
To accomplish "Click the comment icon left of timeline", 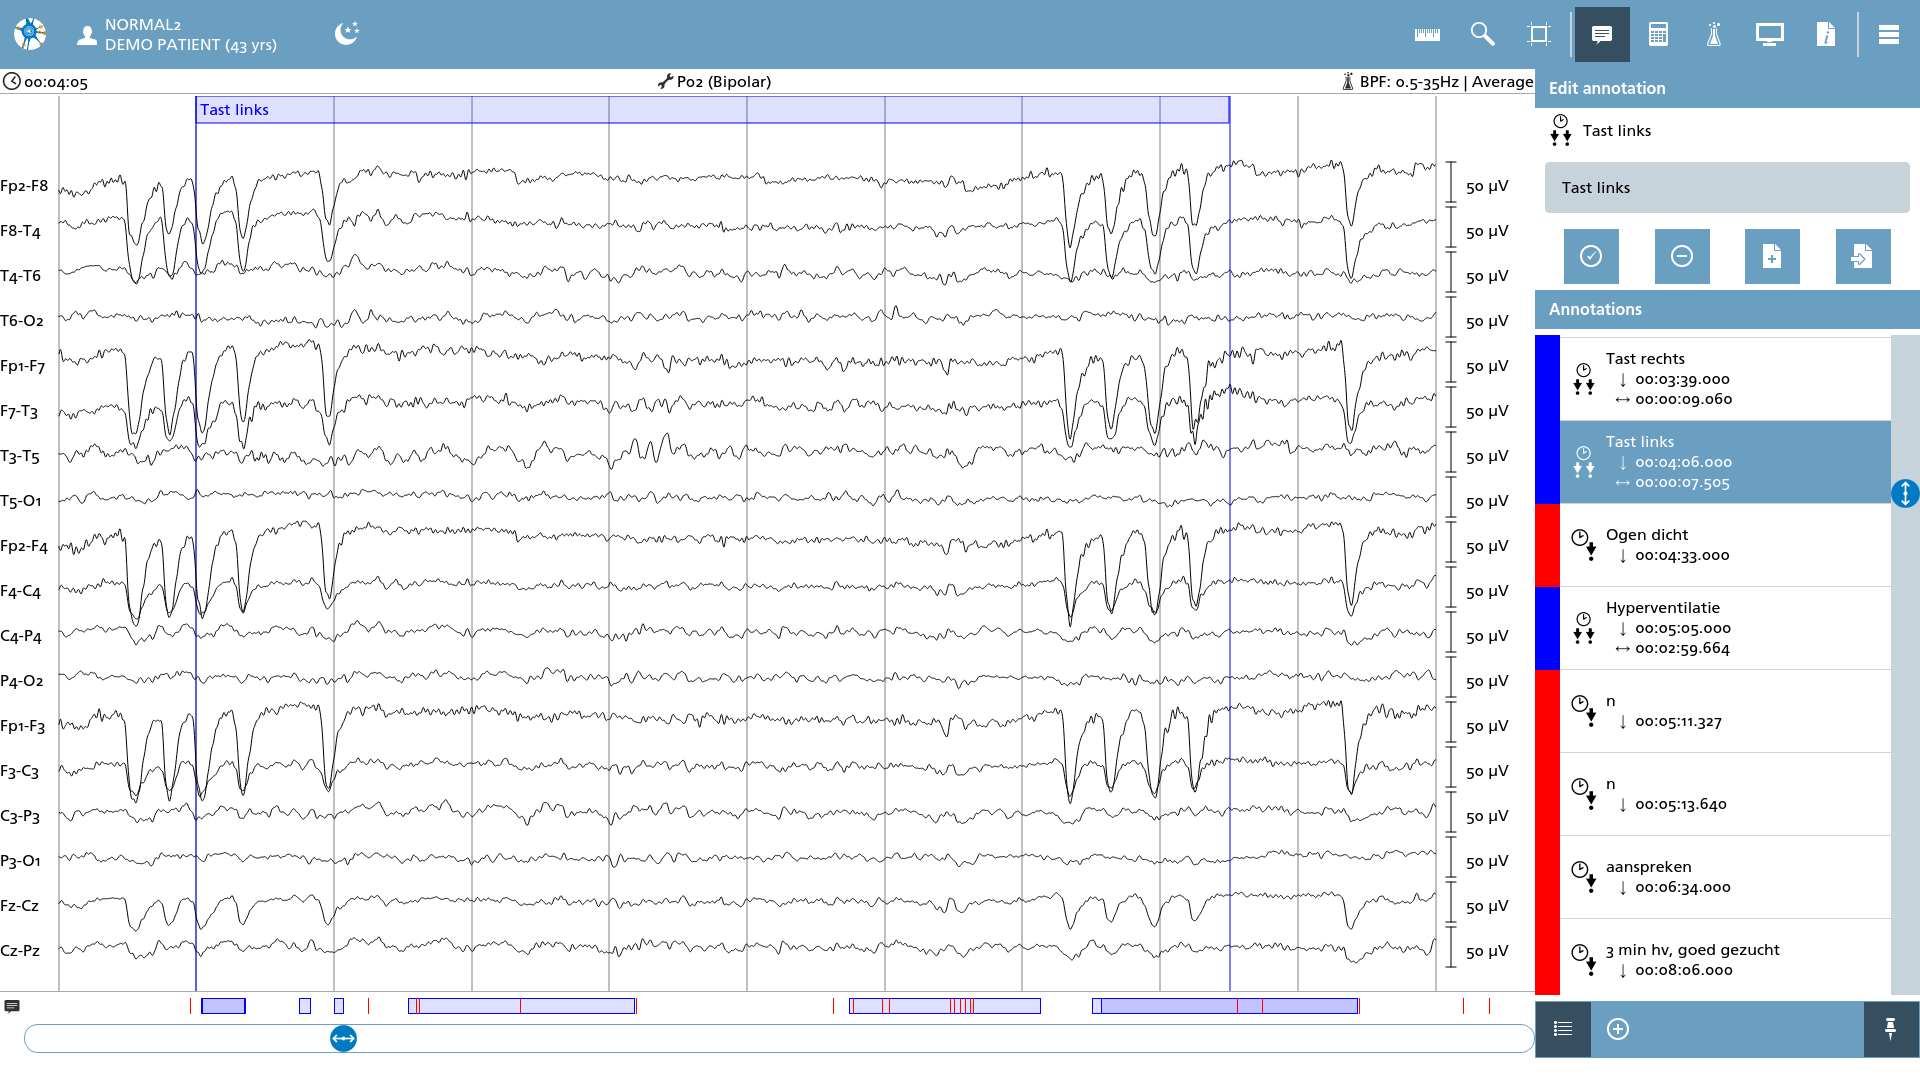I will coord(12,1007).
